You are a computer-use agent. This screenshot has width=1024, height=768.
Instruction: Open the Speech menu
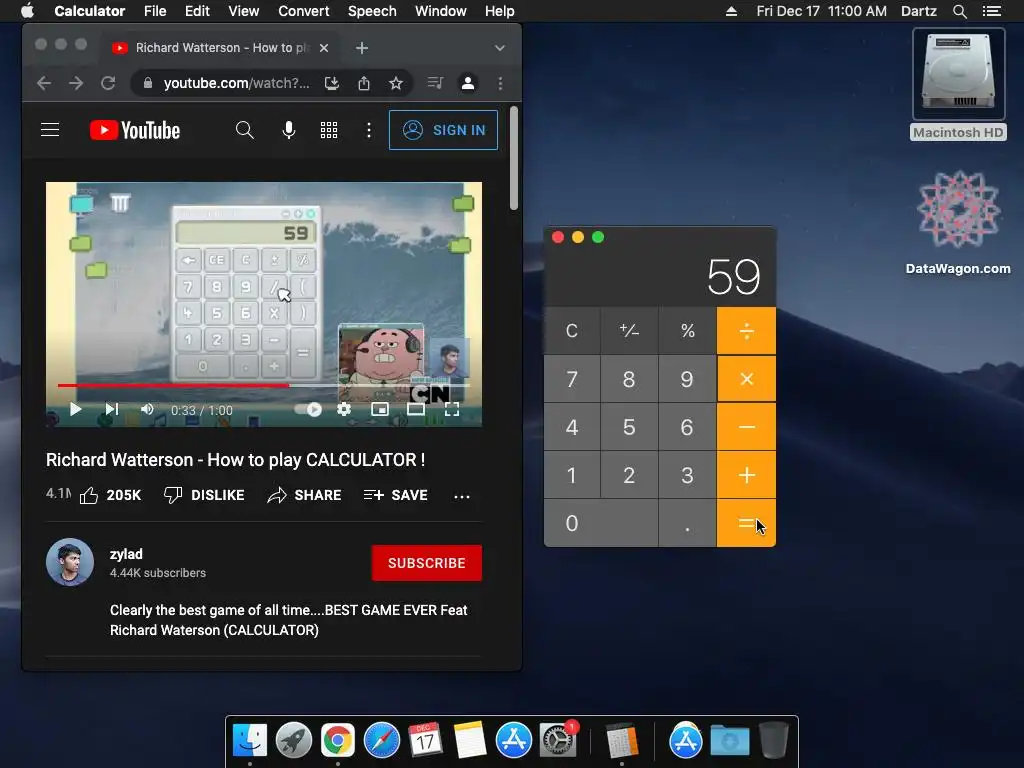point(372,11)
